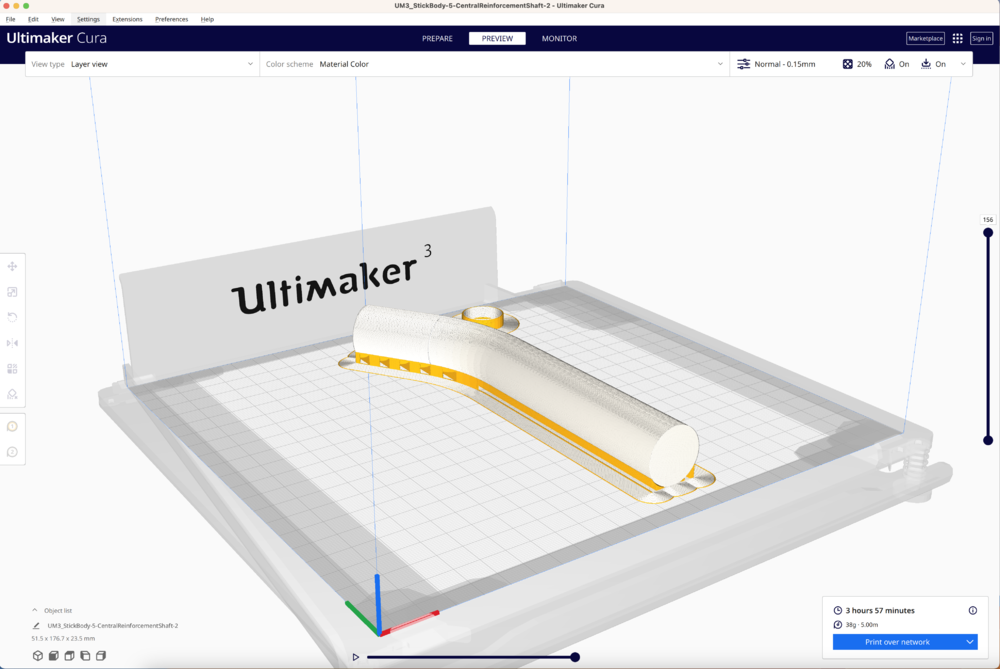Click the layer number 156 field
Image resolution: width=1000 pixels, height=669 pixels.
tap(988, 219)
